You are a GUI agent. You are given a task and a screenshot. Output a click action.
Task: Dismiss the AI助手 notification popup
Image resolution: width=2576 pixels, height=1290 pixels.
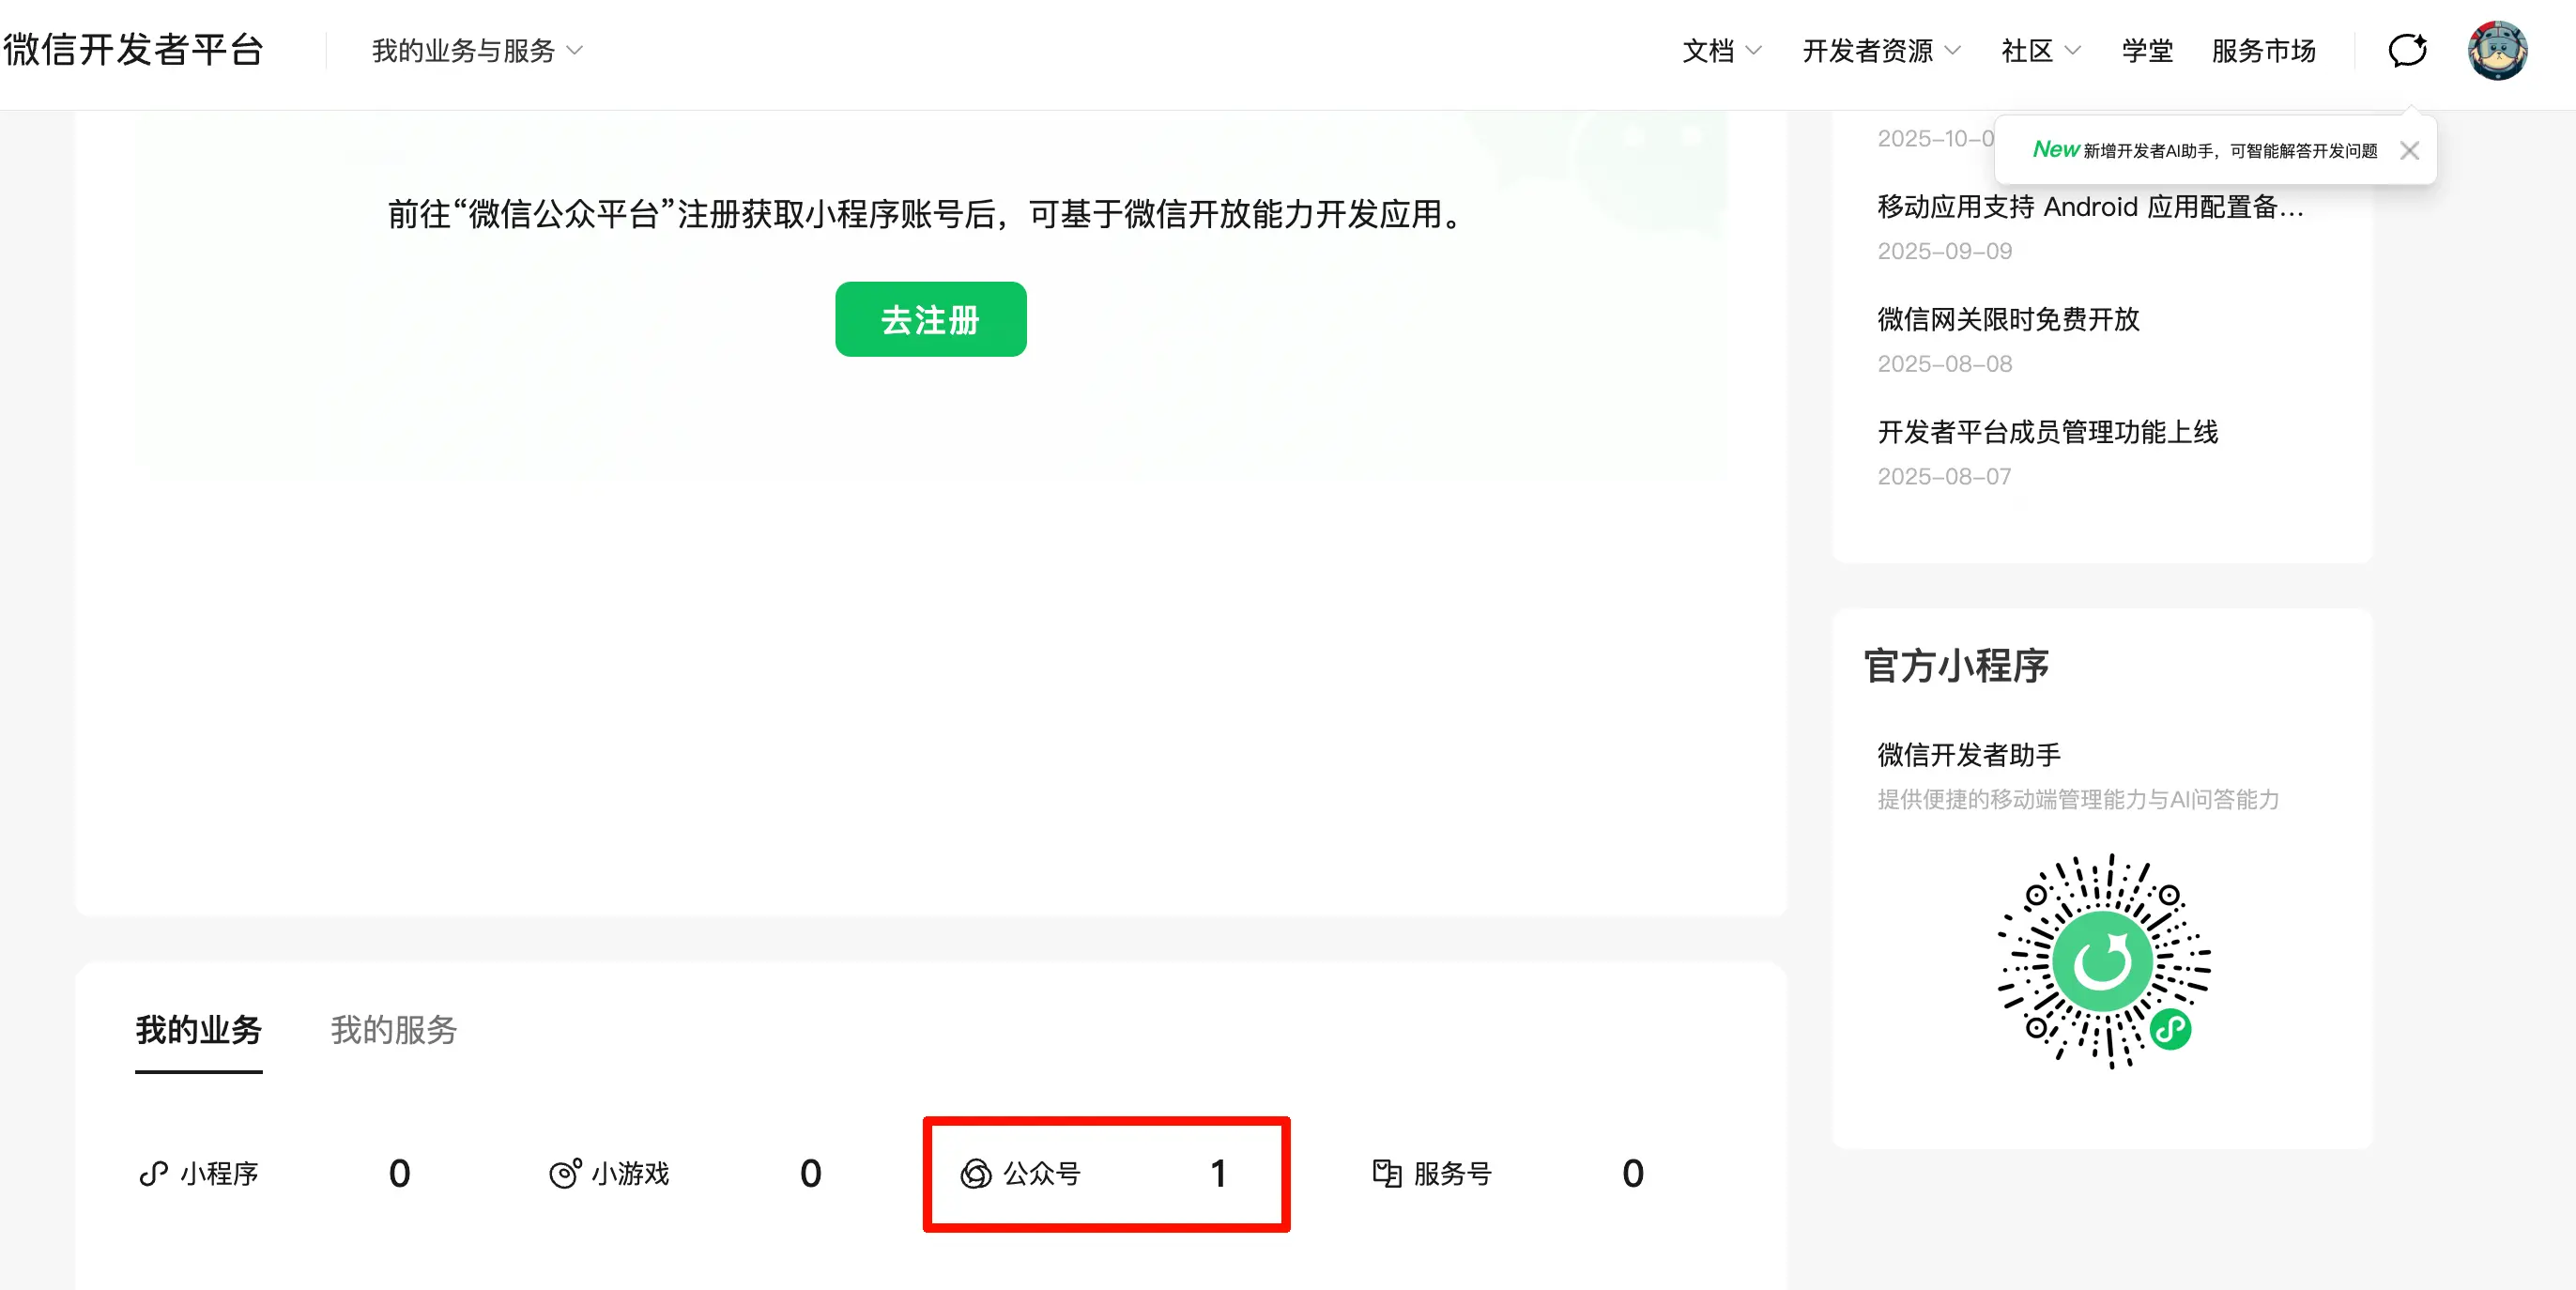2410,150
